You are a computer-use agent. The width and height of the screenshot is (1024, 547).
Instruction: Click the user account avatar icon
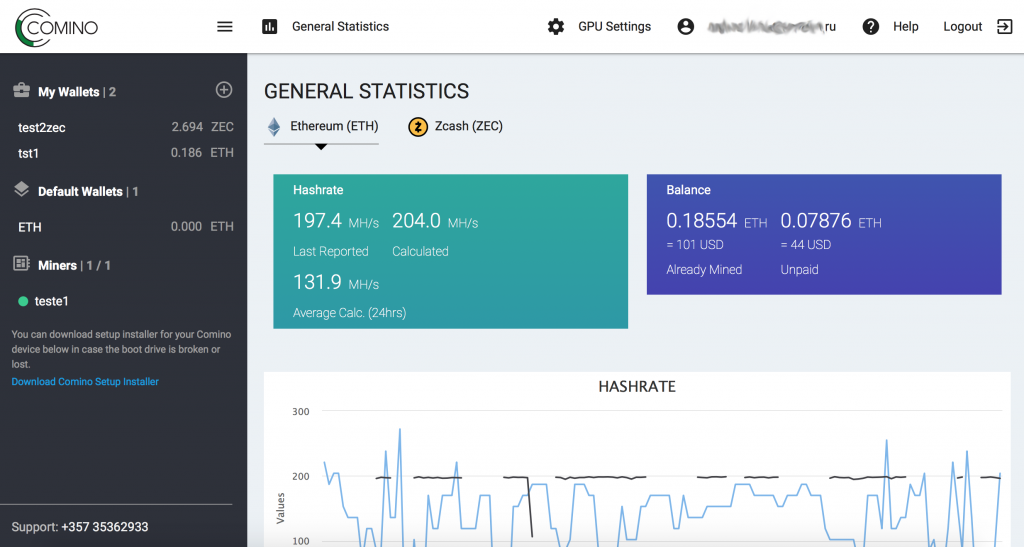click(685, 27)
